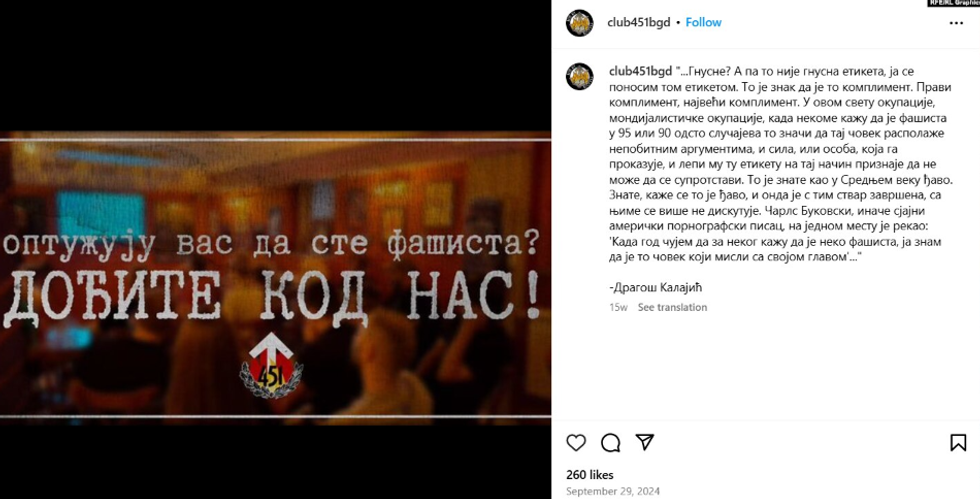Image resolution: width=980 pixels, height=499 pixels.
Task: Open the three-dot more options menu
Action: (956, 23)
